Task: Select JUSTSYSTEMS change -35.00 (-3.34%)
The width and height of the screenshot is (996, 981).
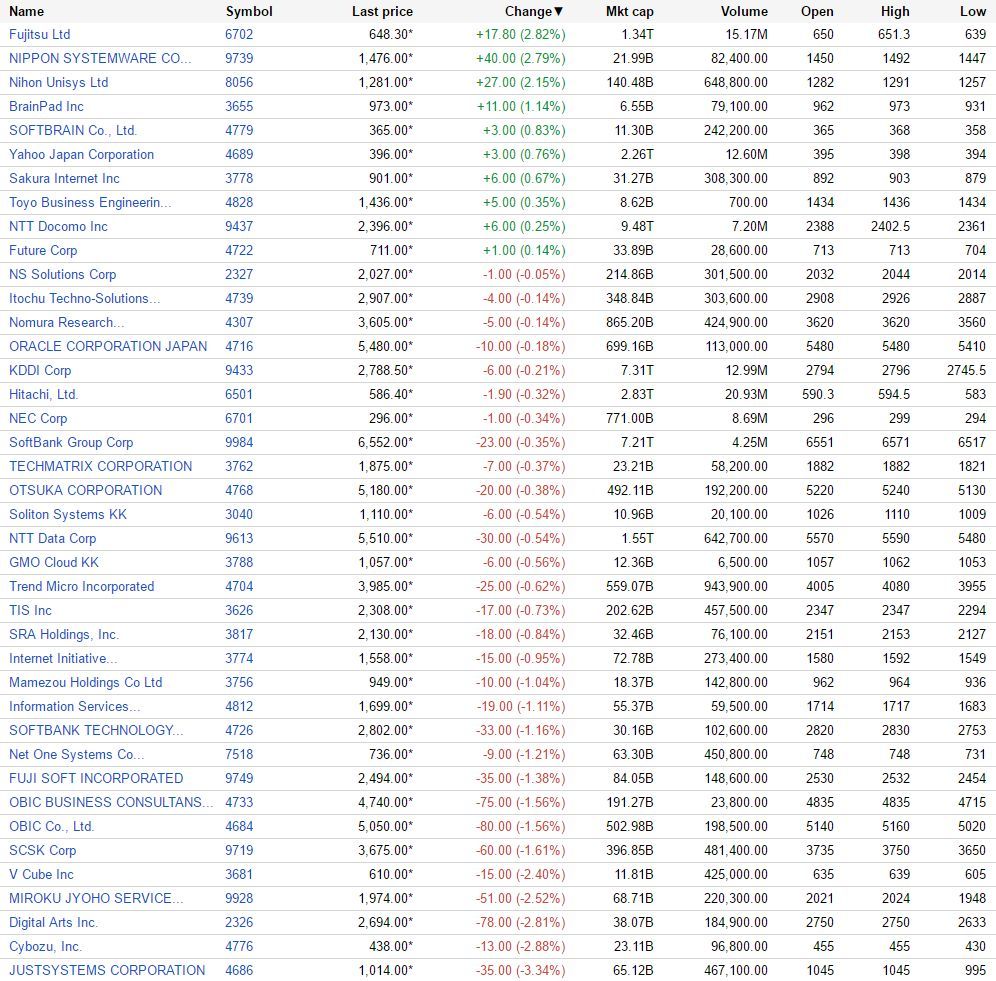Action: (521, 971)
